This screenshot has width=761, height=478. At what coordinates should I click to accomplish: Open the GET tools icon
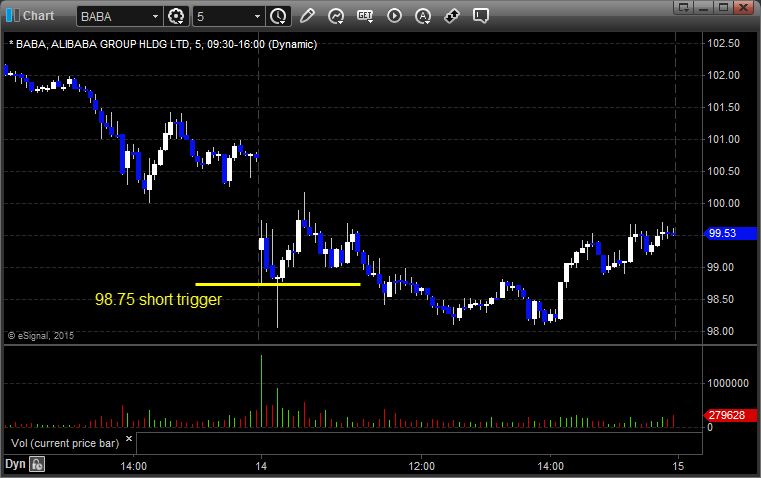365,16
